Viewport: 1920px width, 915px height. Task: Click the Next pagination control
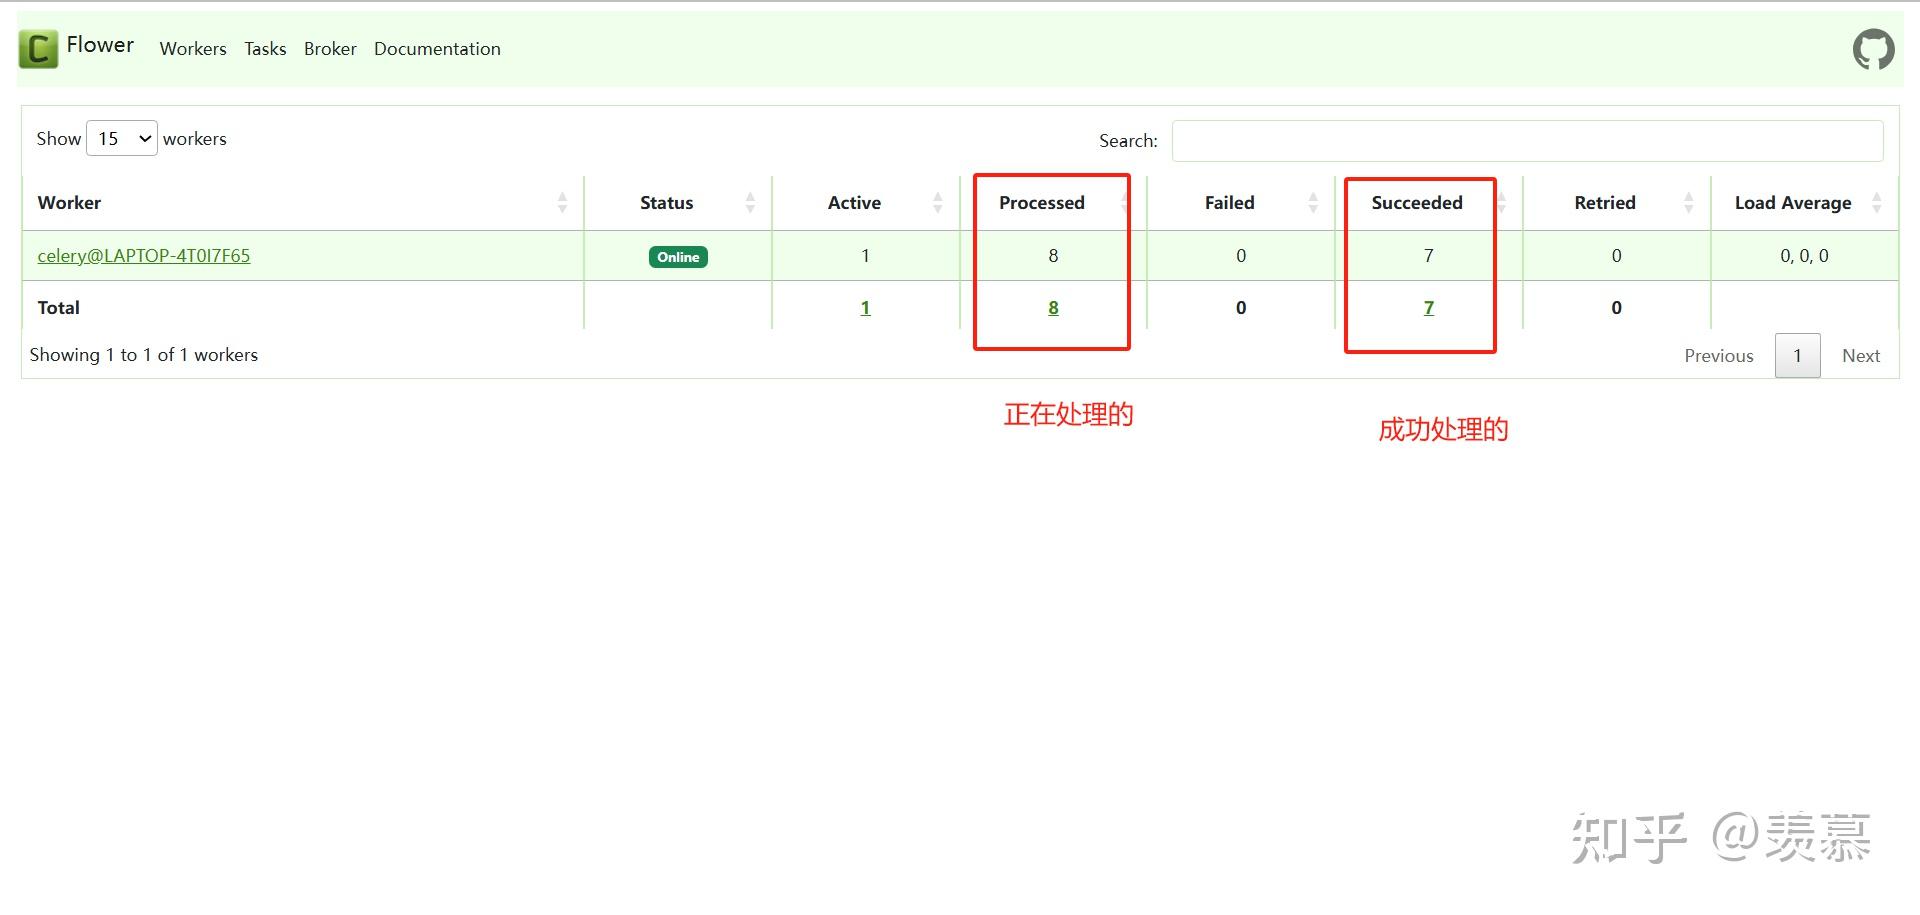pyautogui.click(x=1861, y=355)
